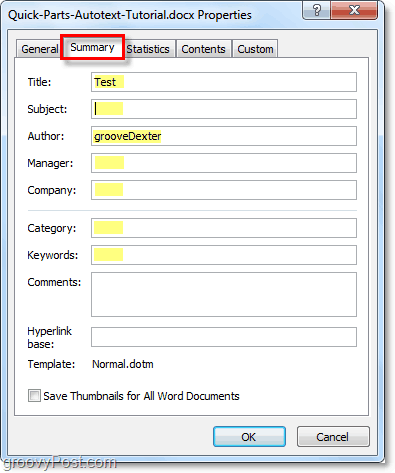Select the Summary tab

pos(92,47)
